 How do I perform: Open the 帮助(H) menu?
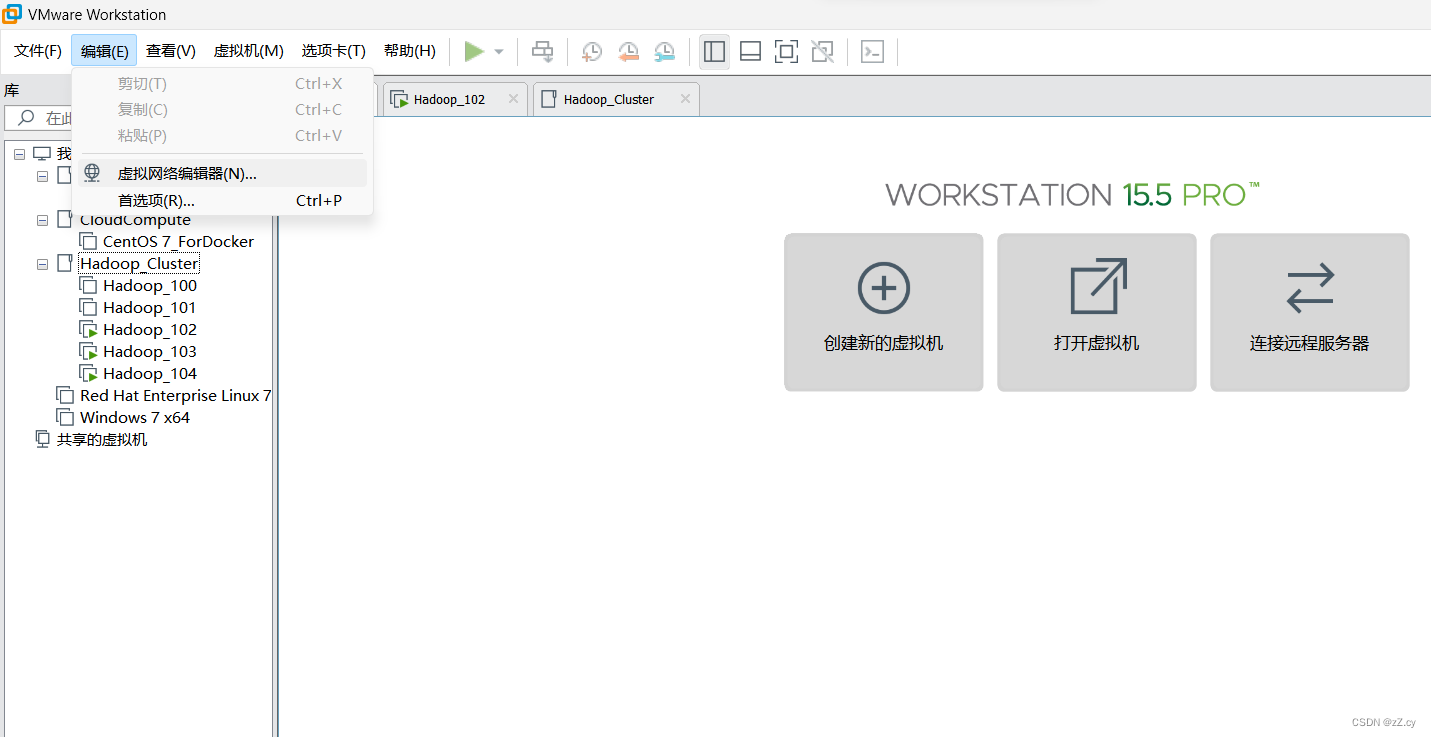410,51
